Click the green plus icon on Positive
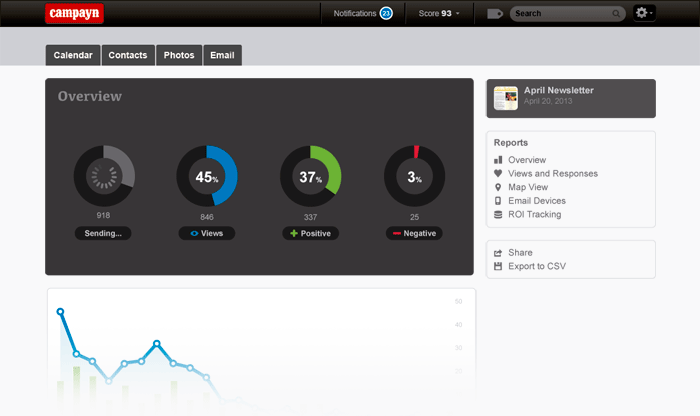 pos(294,233)
